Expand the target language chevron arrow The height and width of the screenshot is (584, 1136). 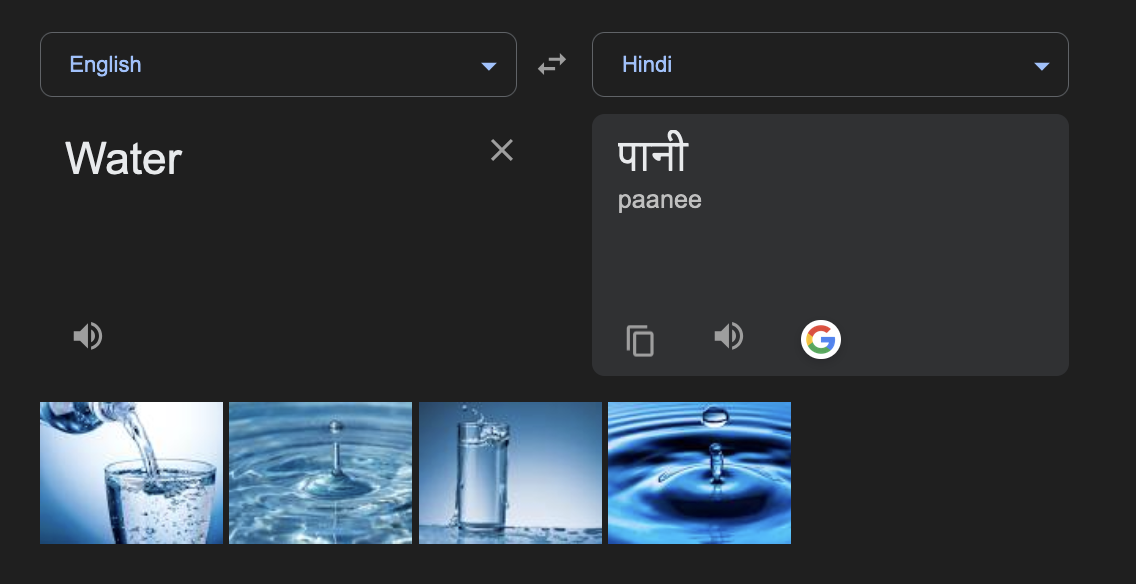click(1041, 65)
